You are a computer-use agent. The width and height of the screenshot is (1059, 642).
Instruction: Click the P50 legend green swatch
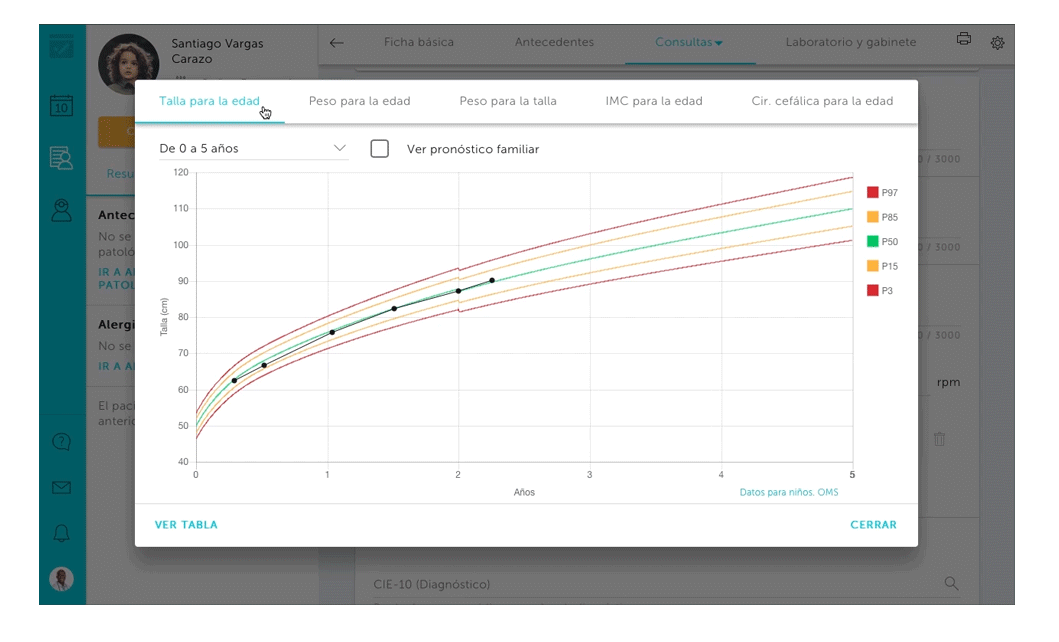[873, 241]
